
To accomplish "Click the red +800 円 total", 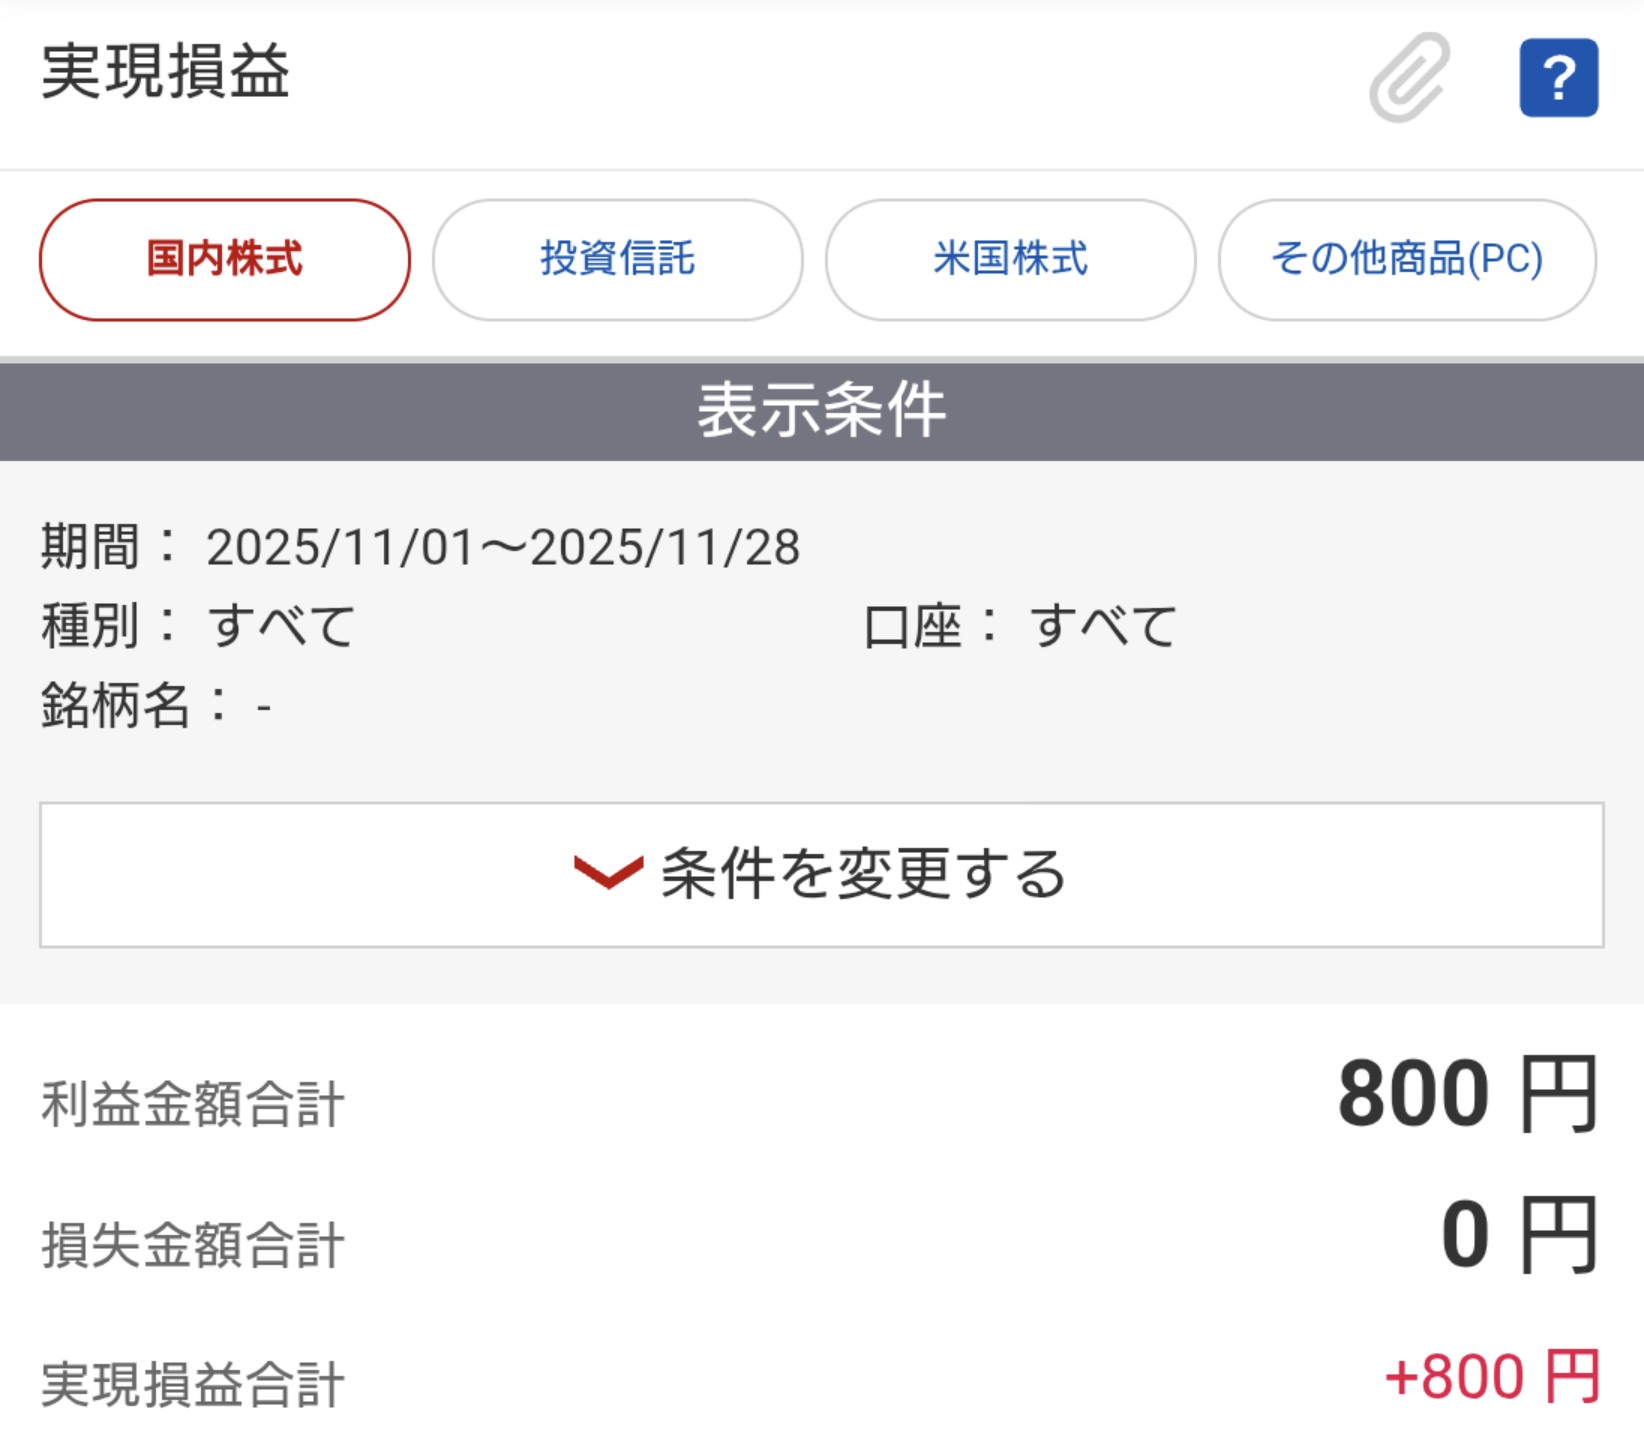I will click(1492, 1377).
